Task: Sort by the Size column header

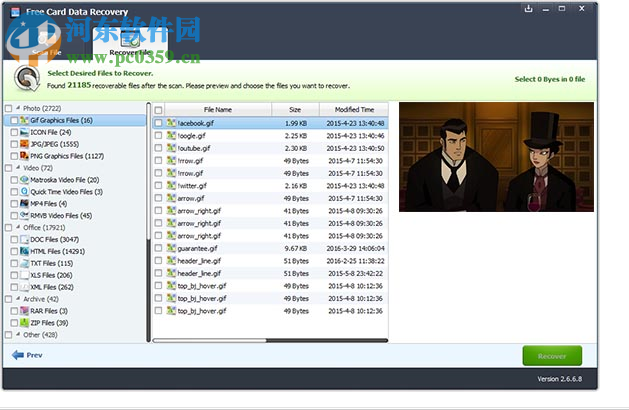Action: (x=295, y=110)
